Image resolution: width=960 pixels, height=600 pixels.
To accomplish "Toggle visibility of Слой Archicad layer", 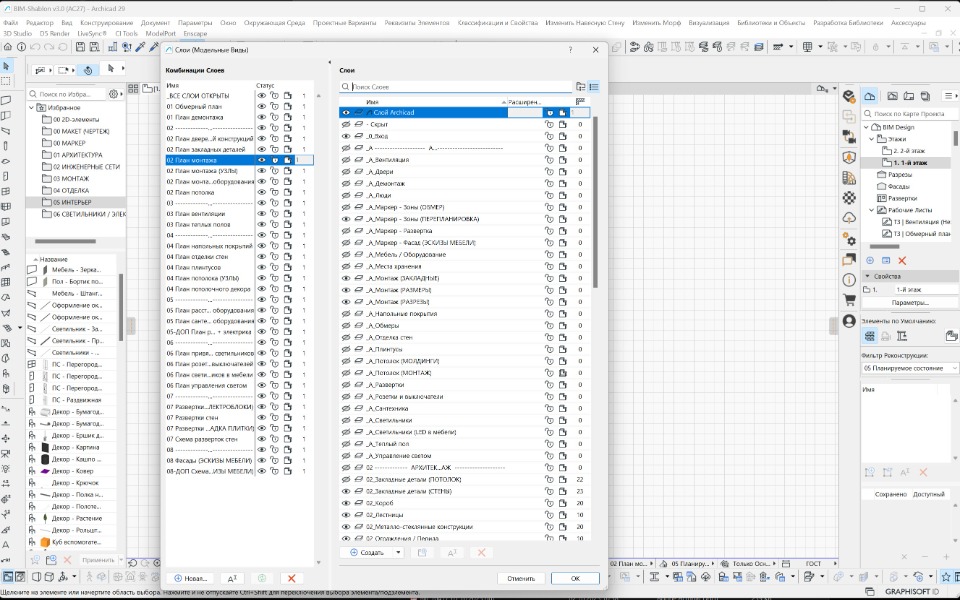I will pos(346,113).
